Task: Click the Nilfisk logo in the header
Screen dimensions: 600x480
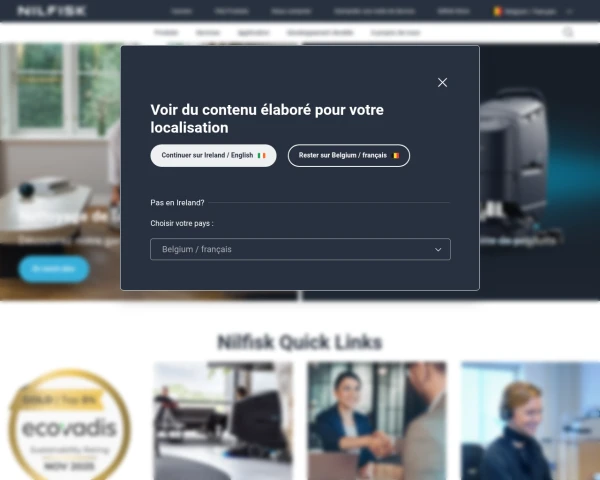Action: (52, 11)
